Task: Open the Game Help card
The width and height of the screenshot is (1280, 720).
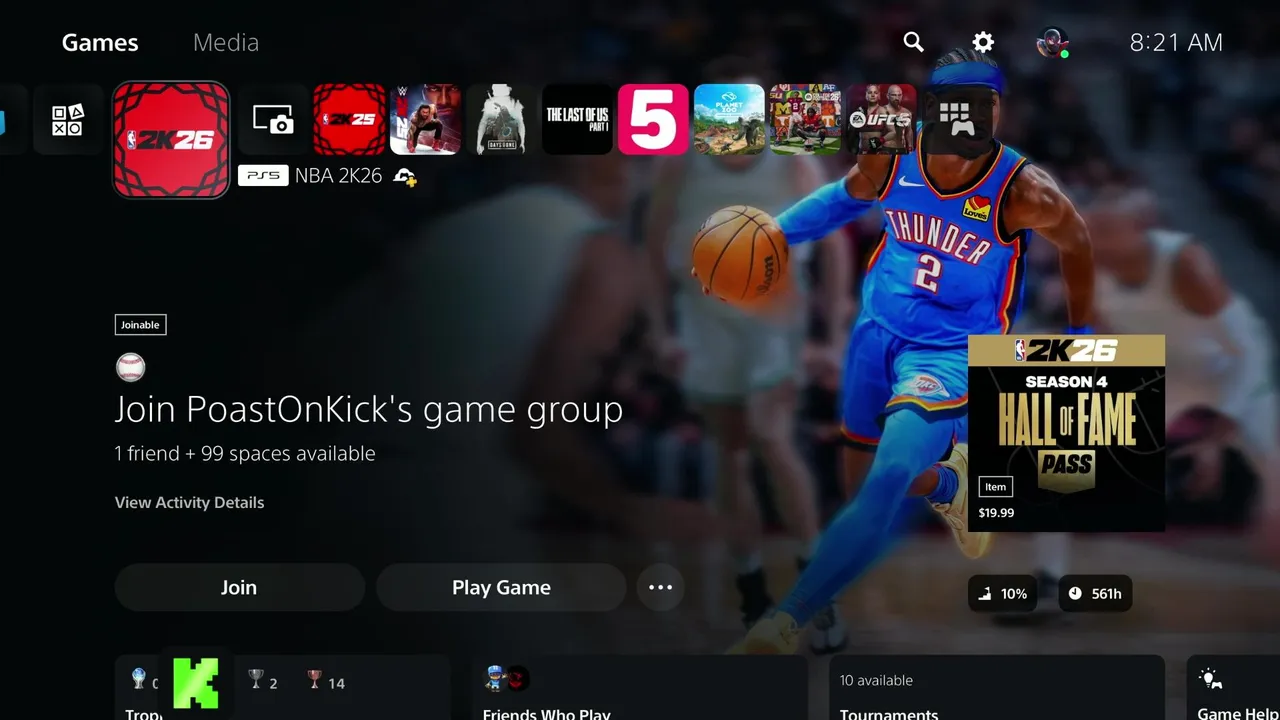Action: point(1233,688)
